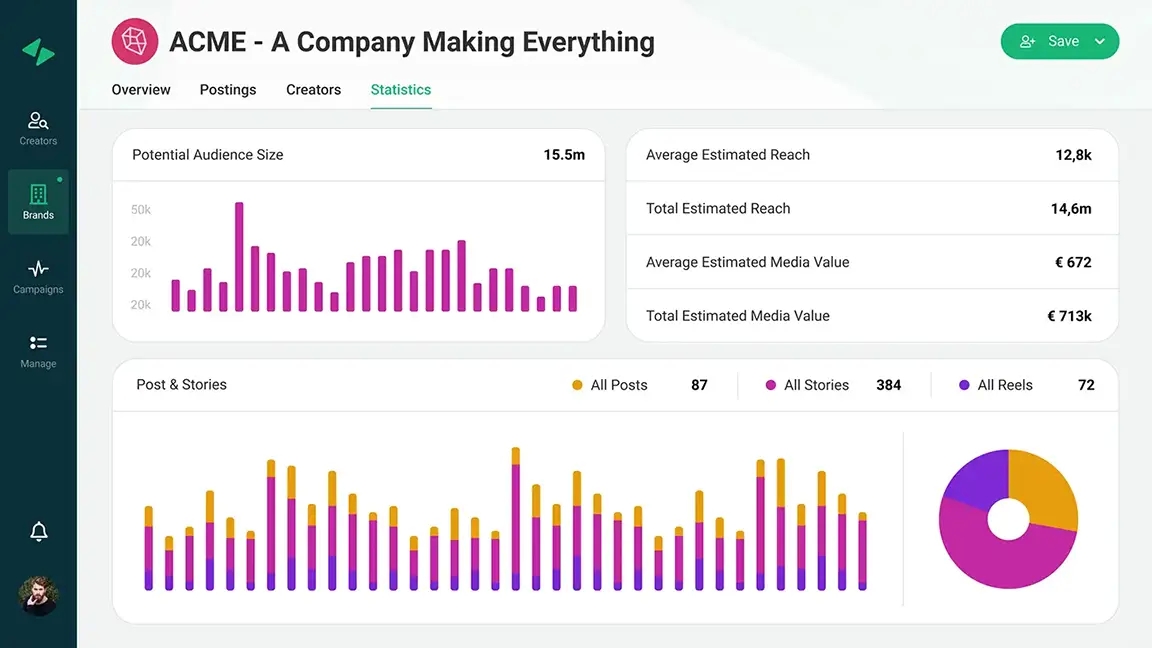Open Campaigns from the sidebar

(x=38, y=269)
